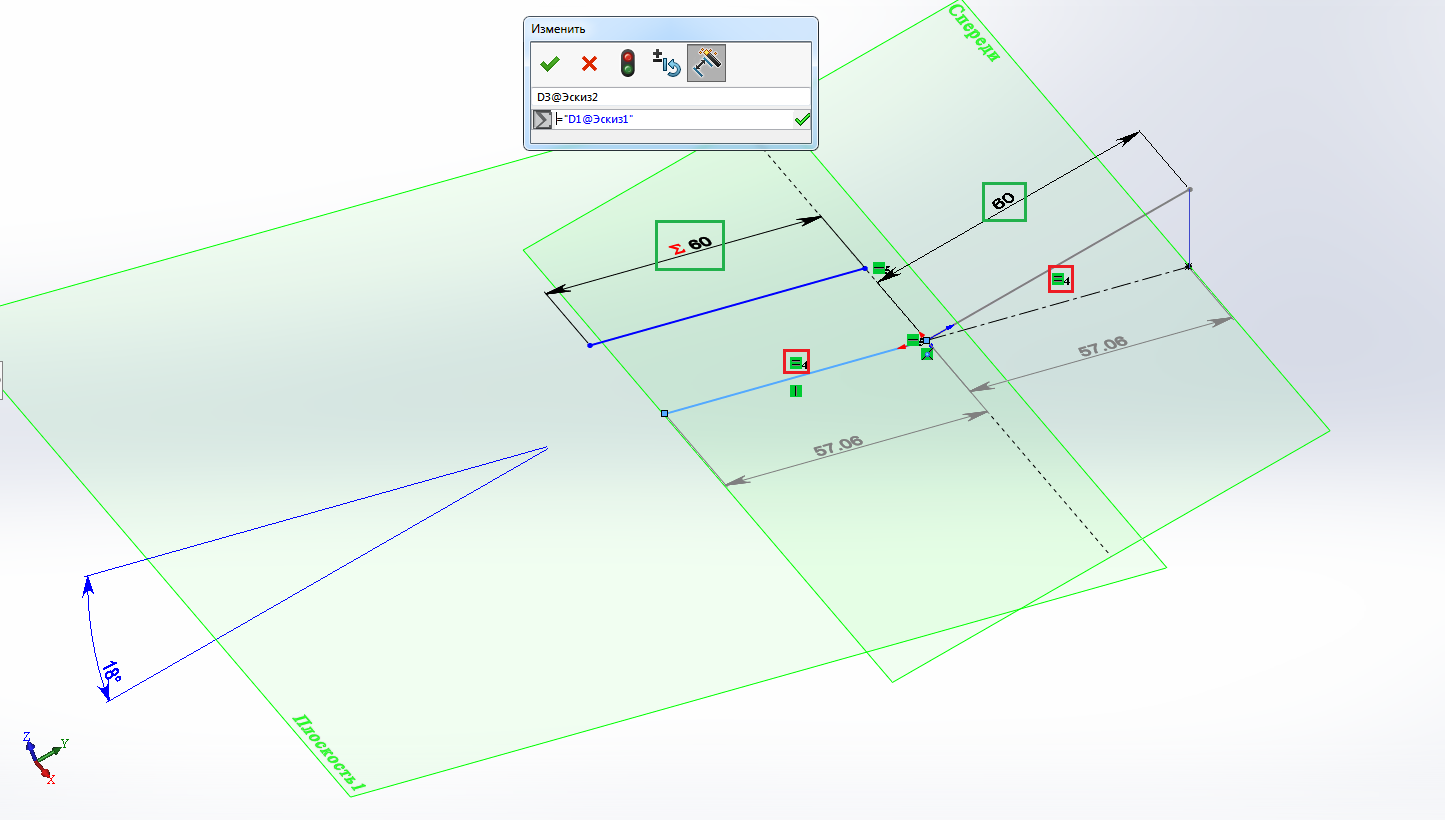Click the Изменить dialog title bar
This screenshot has height=820, width=1445.
click(x=671, y=29)
